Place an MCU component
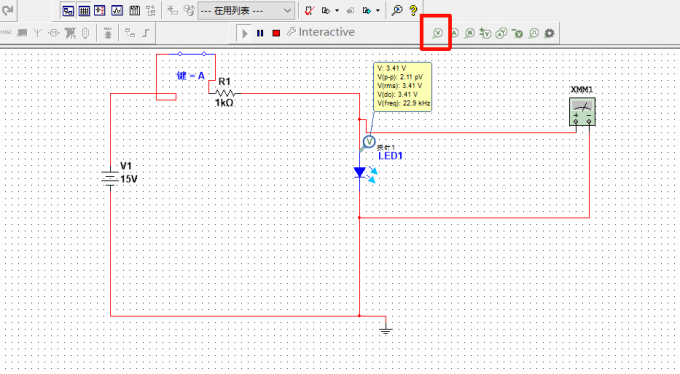Image resolution: width=680 pixels, height=374 pixels. click(108, 33)
